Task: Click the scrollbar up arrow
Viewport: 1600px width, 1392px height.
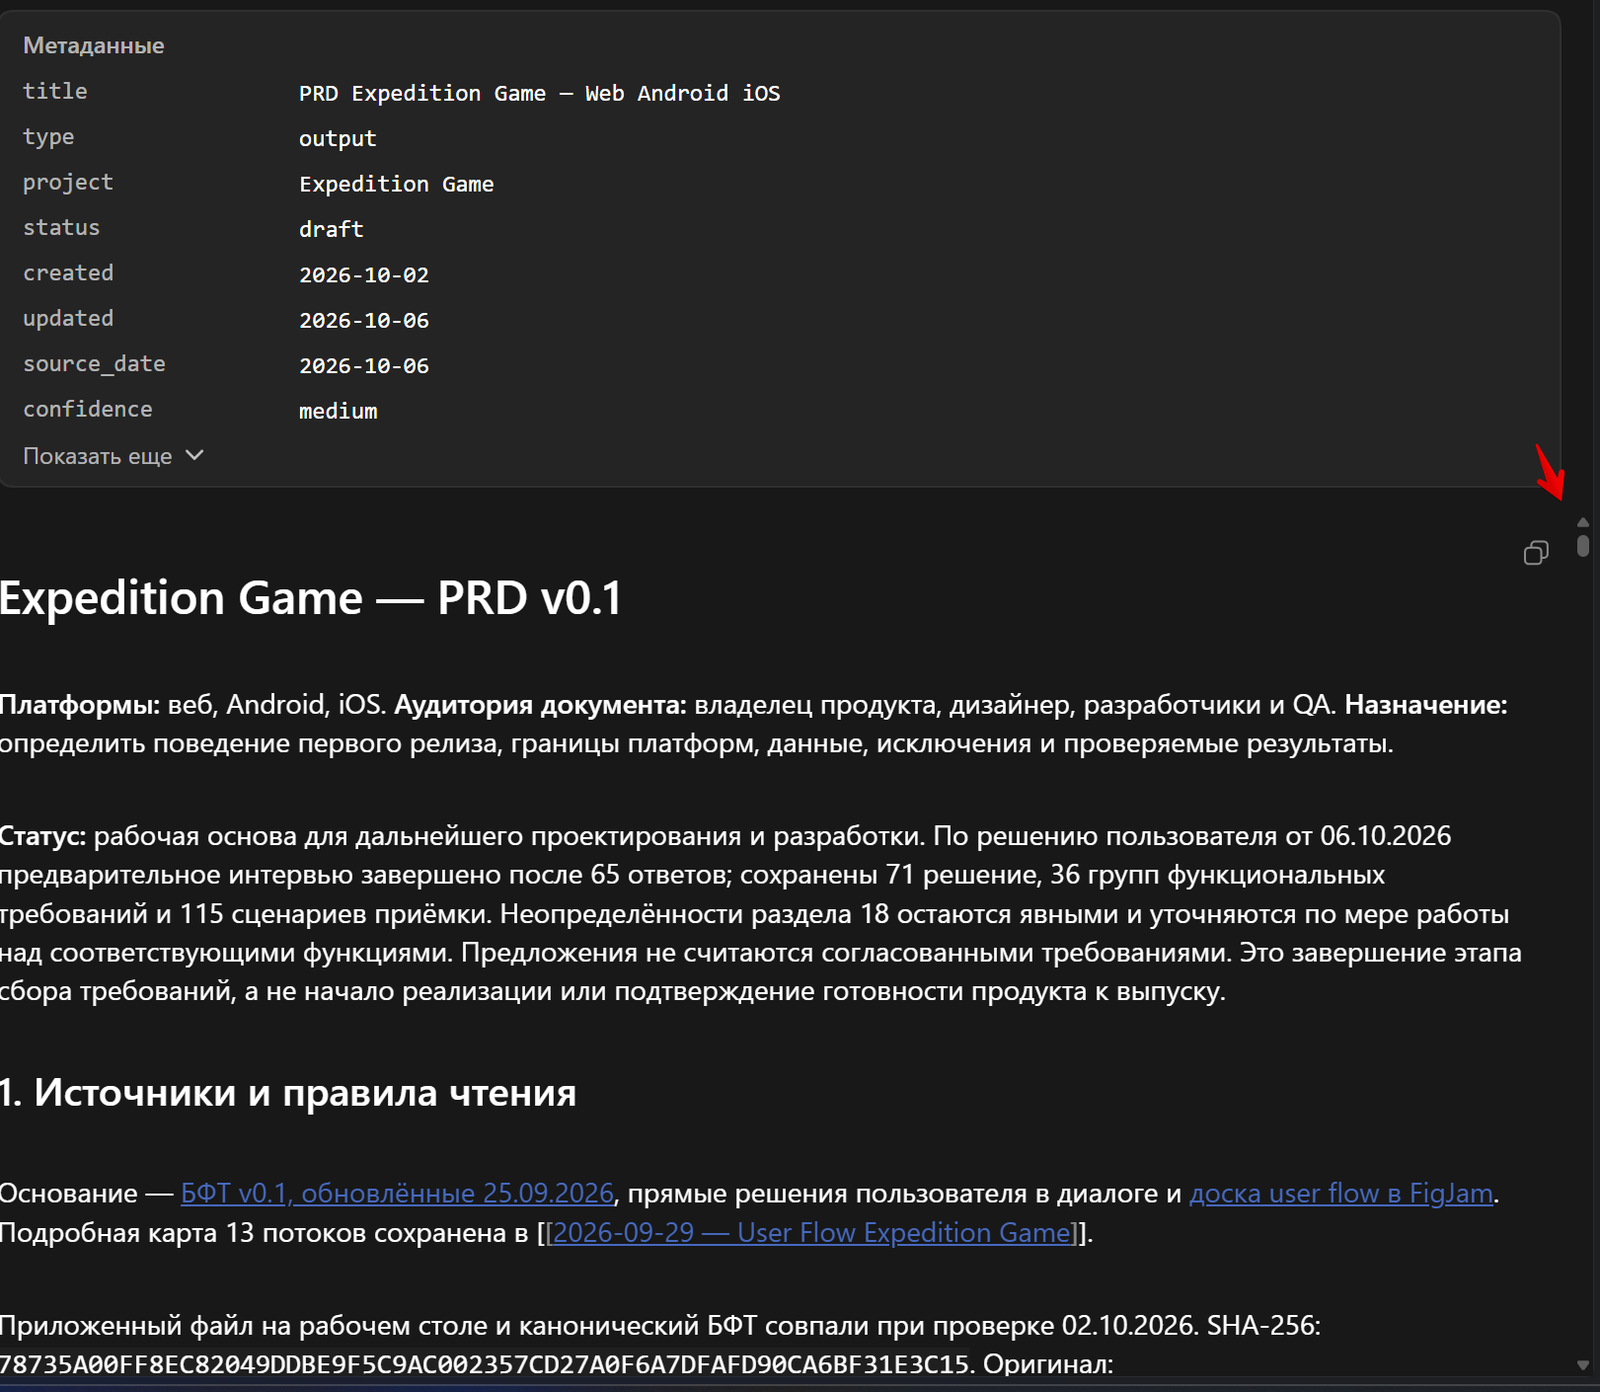Action: point(1583,522)
